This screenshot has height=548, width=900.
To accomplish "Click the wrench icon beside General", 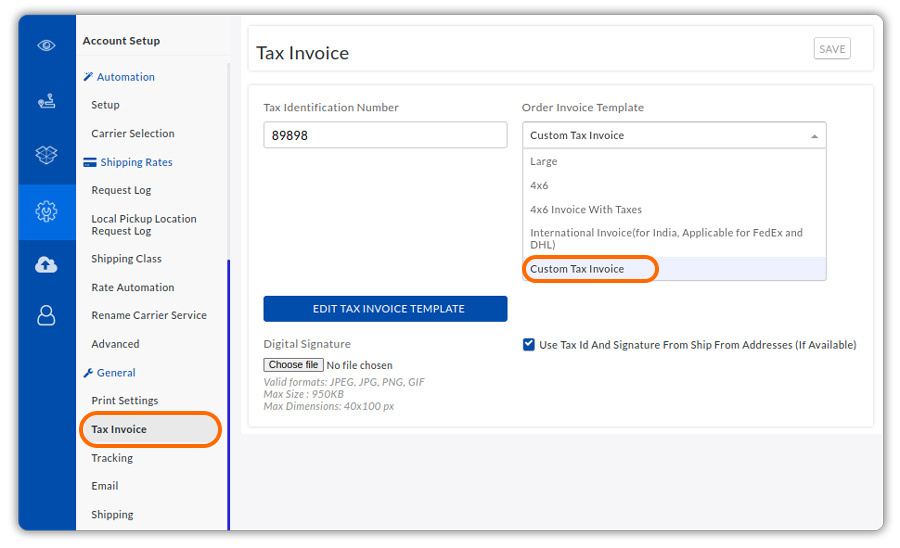I will 88,373.
